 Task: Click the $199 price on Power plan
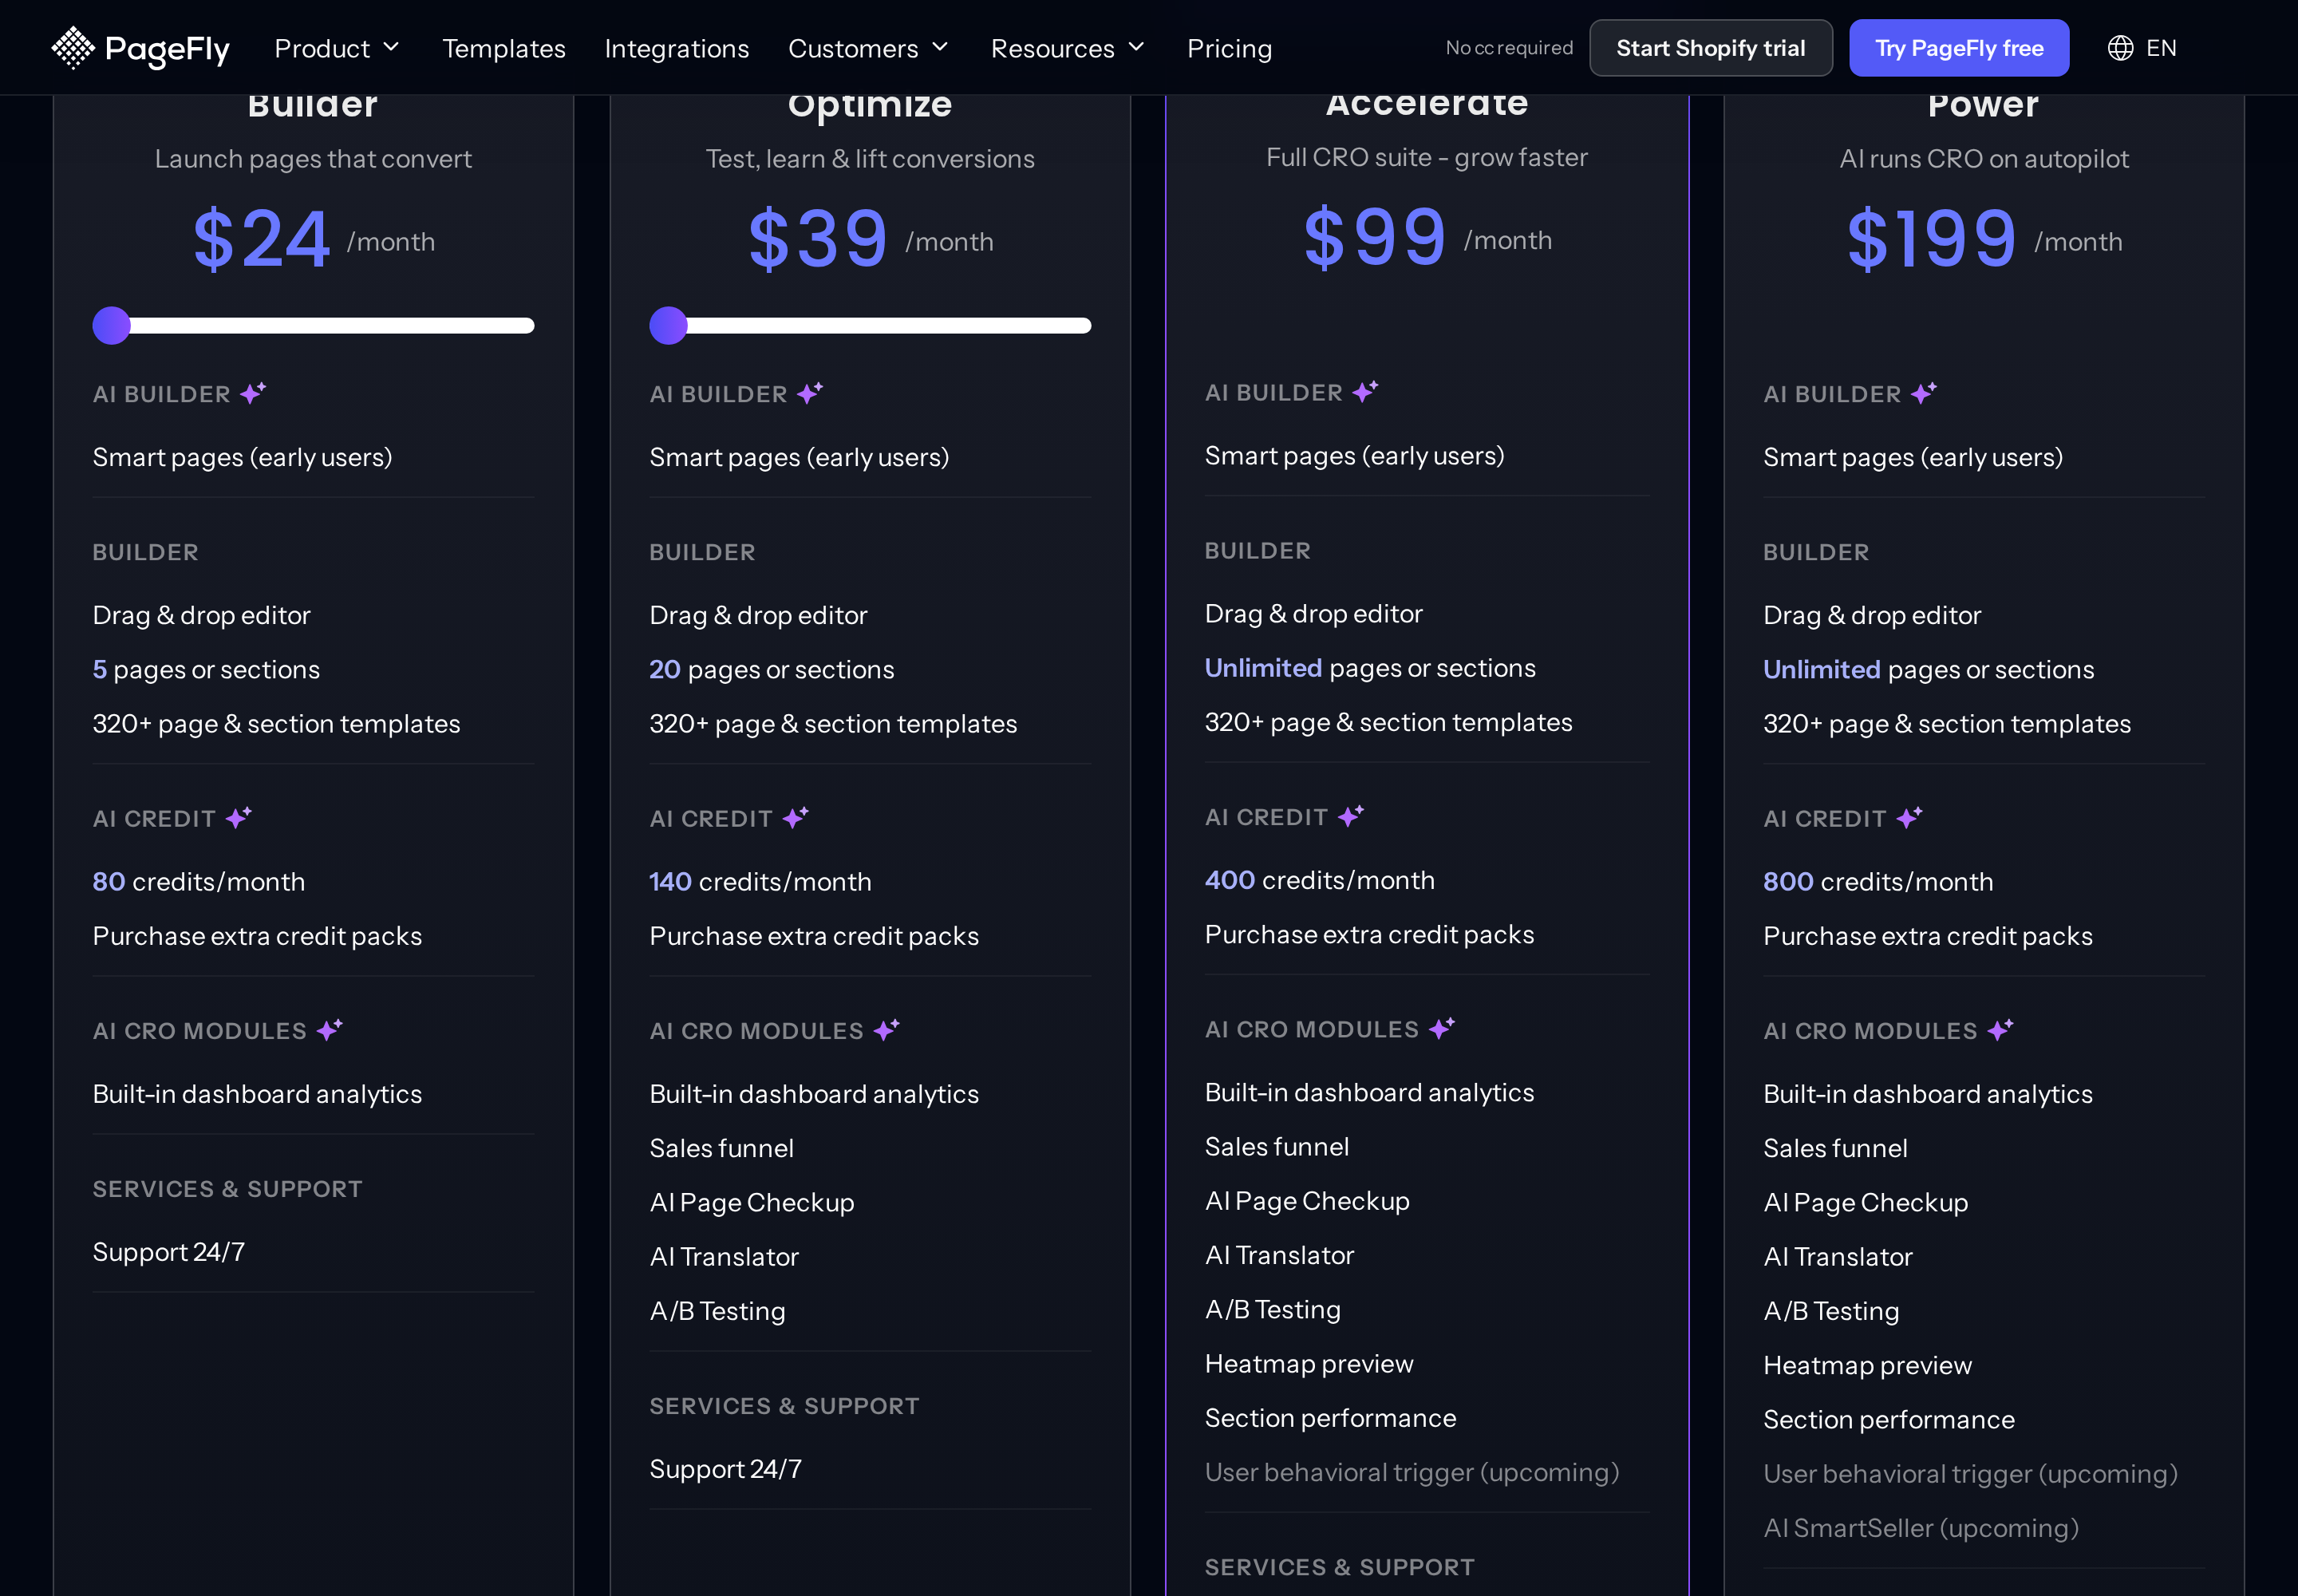[1931, 240]
